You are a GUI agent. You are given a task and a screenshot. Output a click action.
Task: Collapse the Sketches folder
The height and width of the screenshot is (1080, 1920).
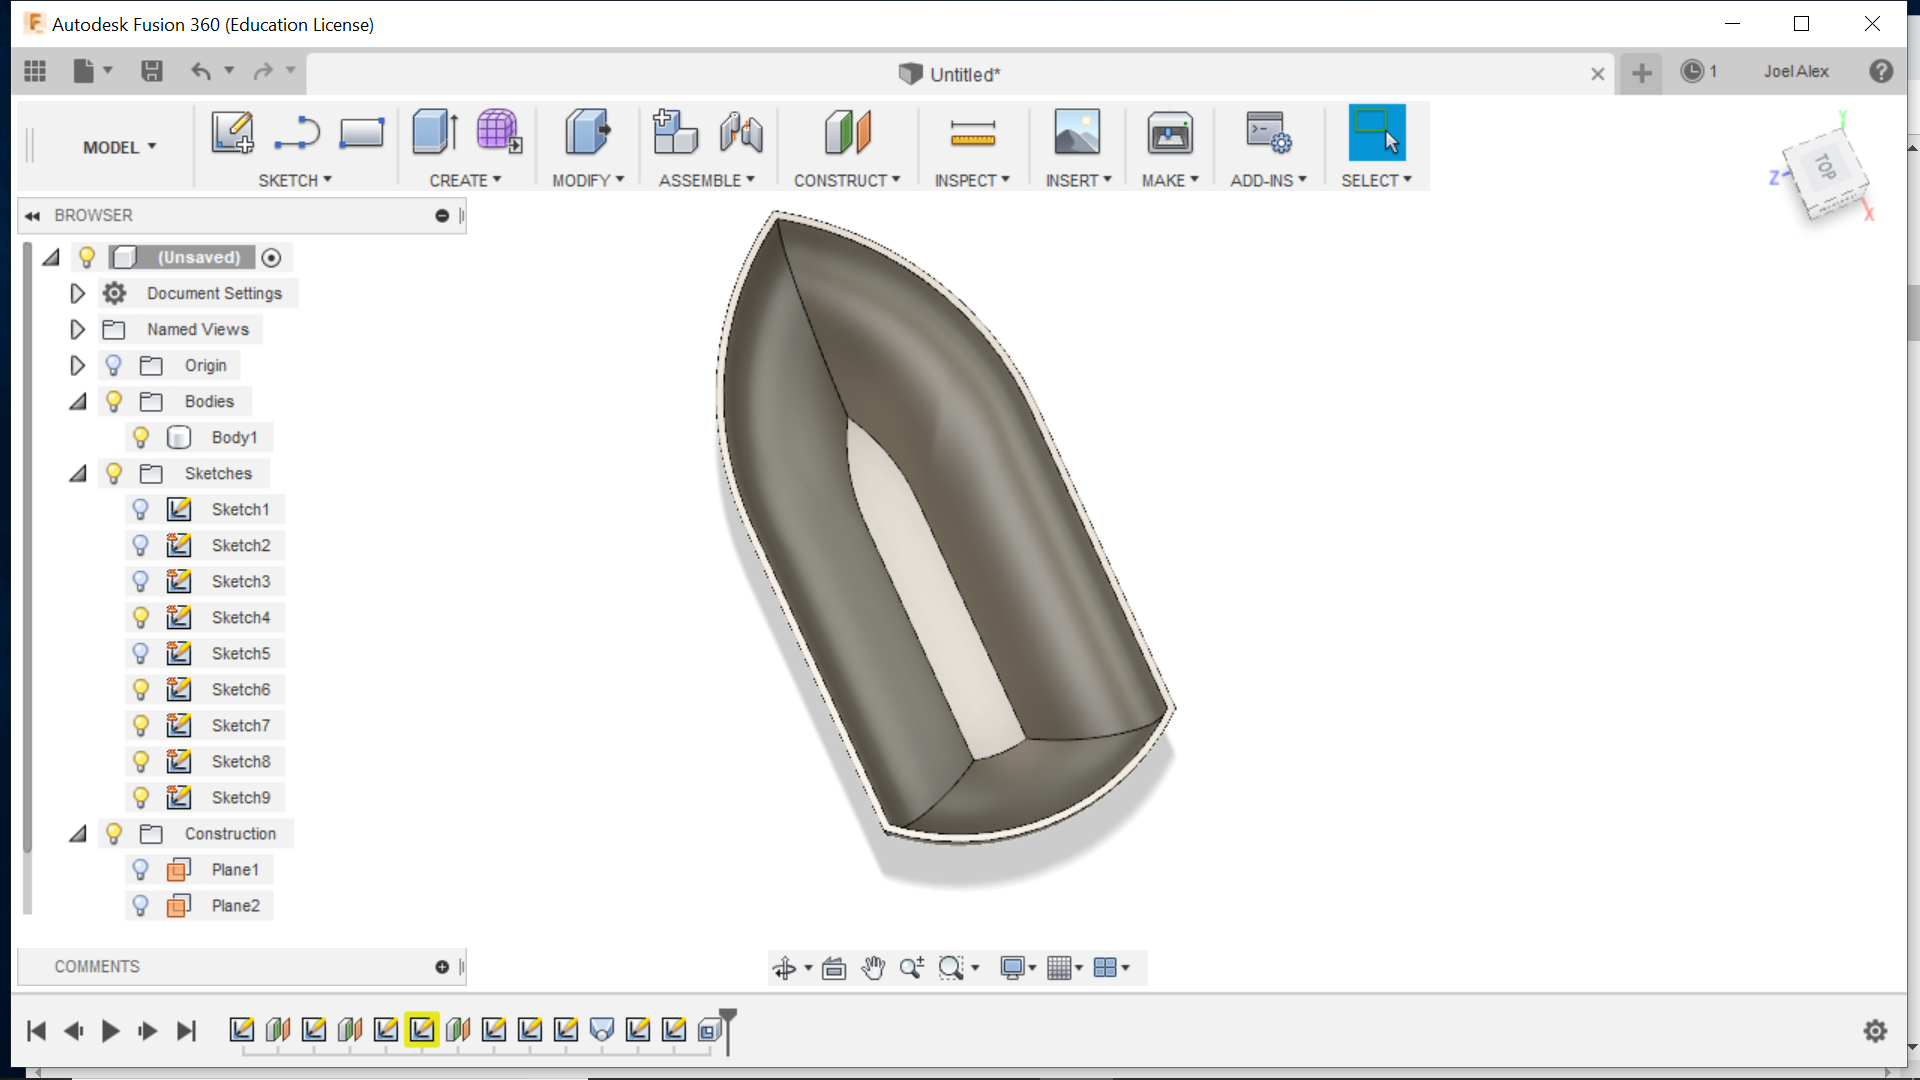tap(77, 473)
